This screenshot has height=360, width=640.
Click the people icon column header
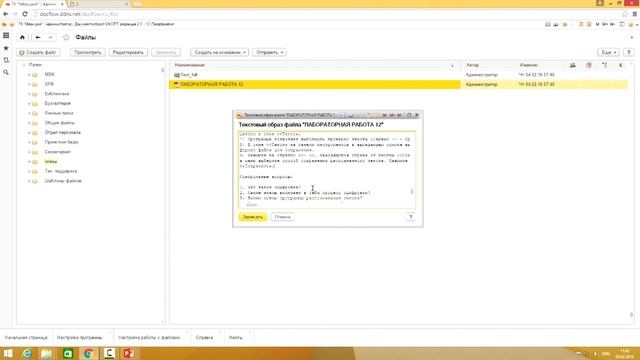(x=573, y=65)
